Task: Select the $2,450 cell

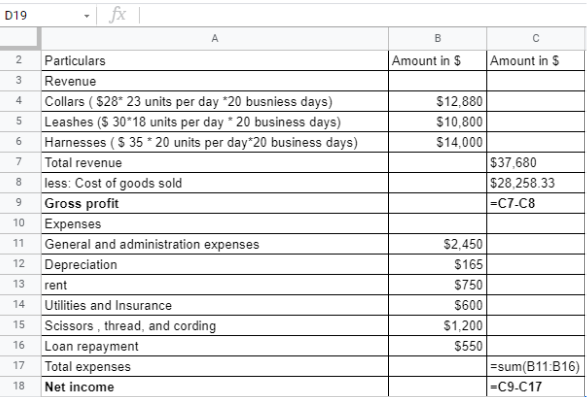Action: tap(438, 244)
